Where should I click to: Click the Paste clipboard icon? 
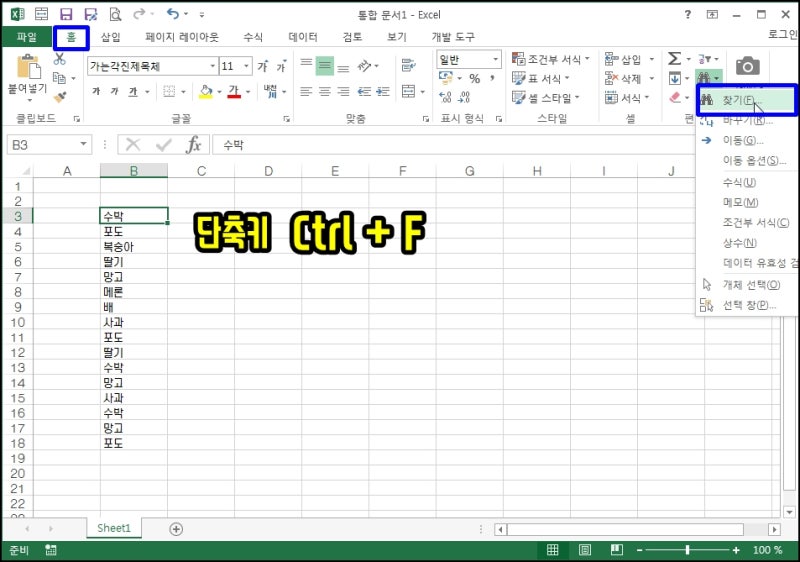[x=28, y=67]
